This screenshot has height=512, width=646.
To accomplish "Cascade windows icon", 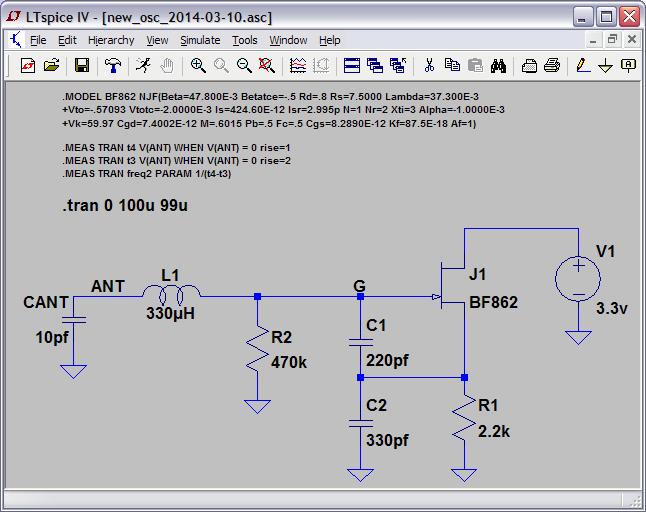I will click(x=374, y=65).
